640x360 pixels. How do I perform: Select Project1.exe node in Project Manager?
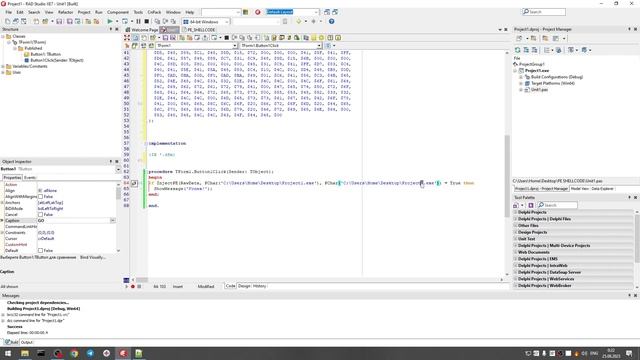tap(537, 71)
